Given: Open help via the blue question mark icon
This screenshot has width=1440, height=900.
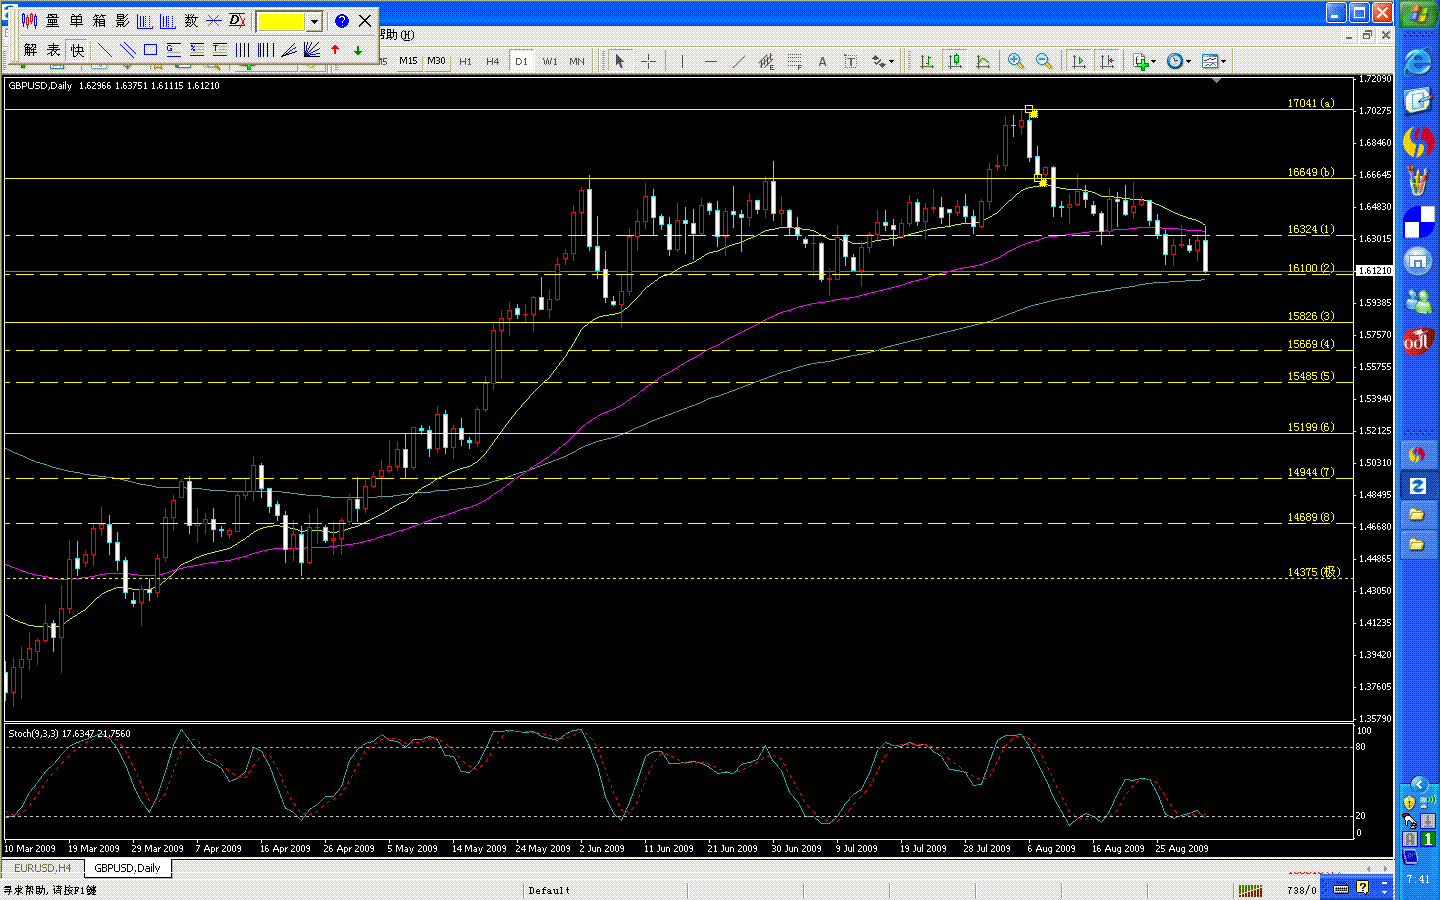Looking at the screenshot, I should [342, 21].
